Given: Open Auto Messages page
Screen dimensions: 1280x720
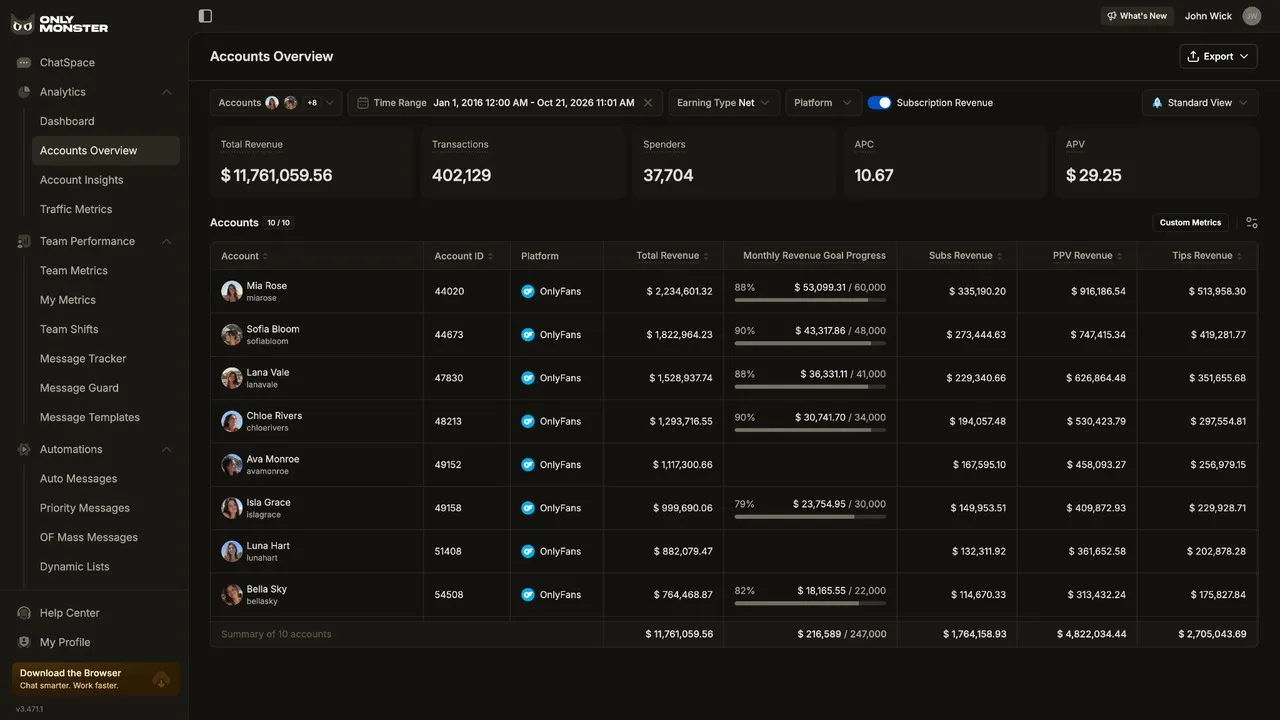Looking at the screenshot, I should [78, 479].
